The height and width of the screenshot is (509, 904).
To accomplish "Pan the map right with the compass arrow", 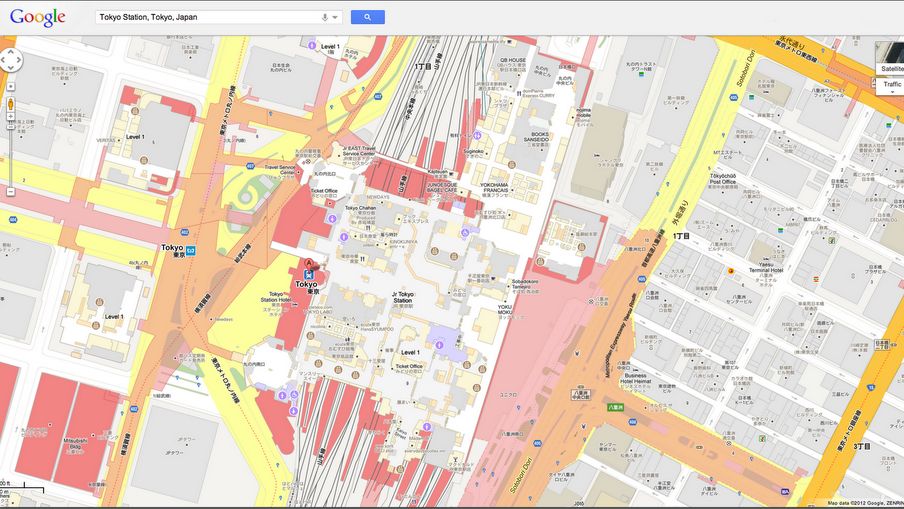I will click(x=19, y=59).
